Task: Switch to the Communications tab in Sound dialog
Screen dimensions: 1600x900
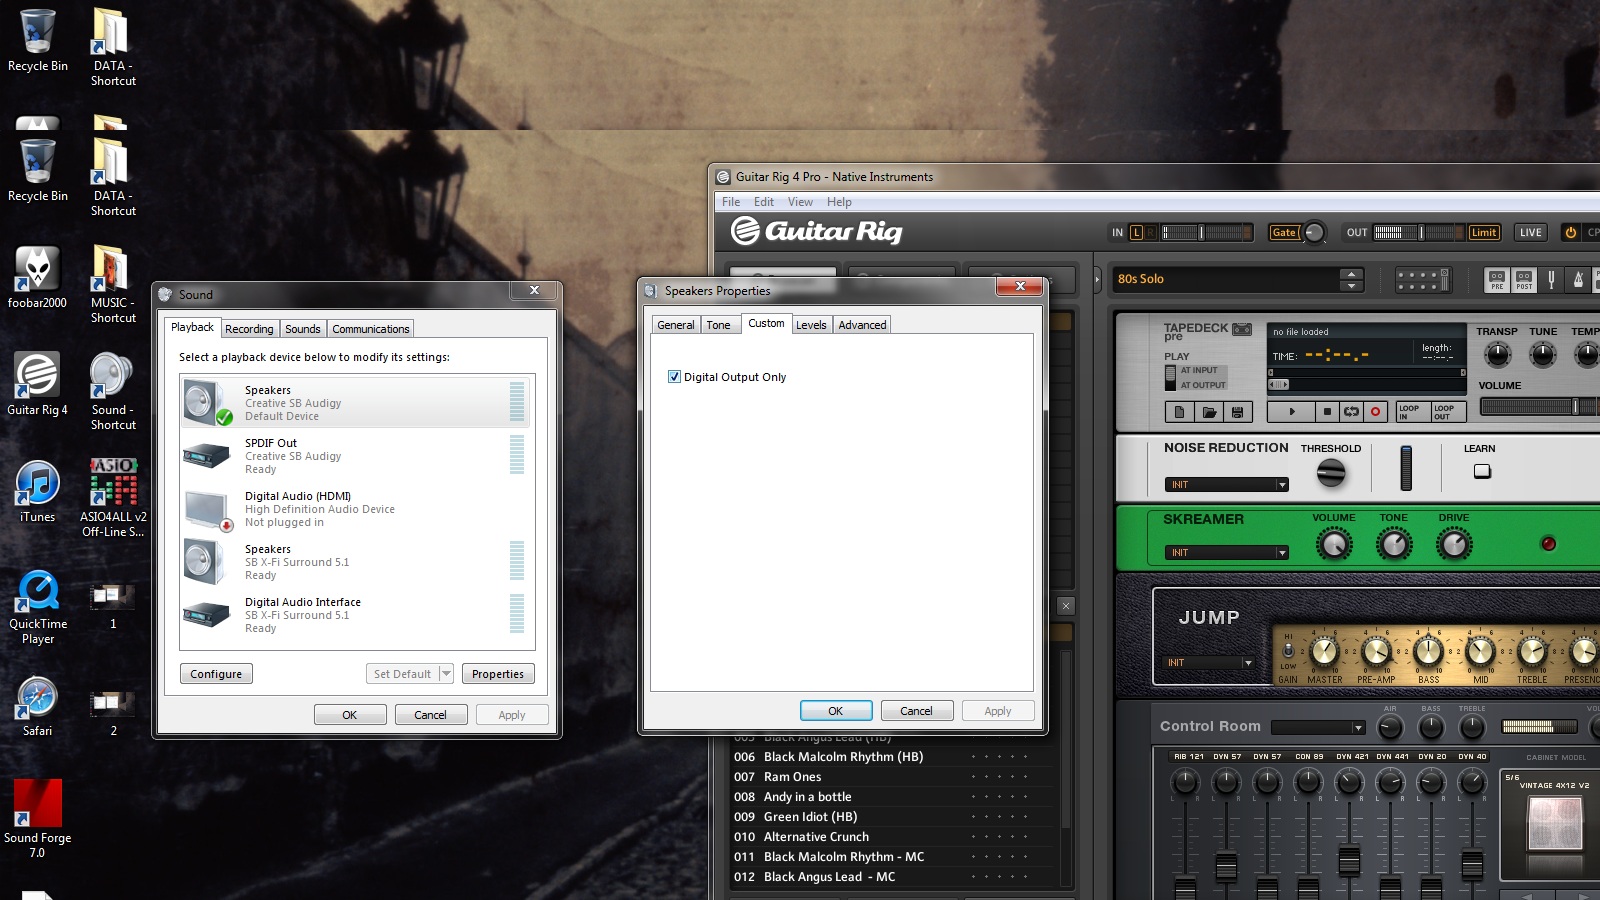Action: 371,329
